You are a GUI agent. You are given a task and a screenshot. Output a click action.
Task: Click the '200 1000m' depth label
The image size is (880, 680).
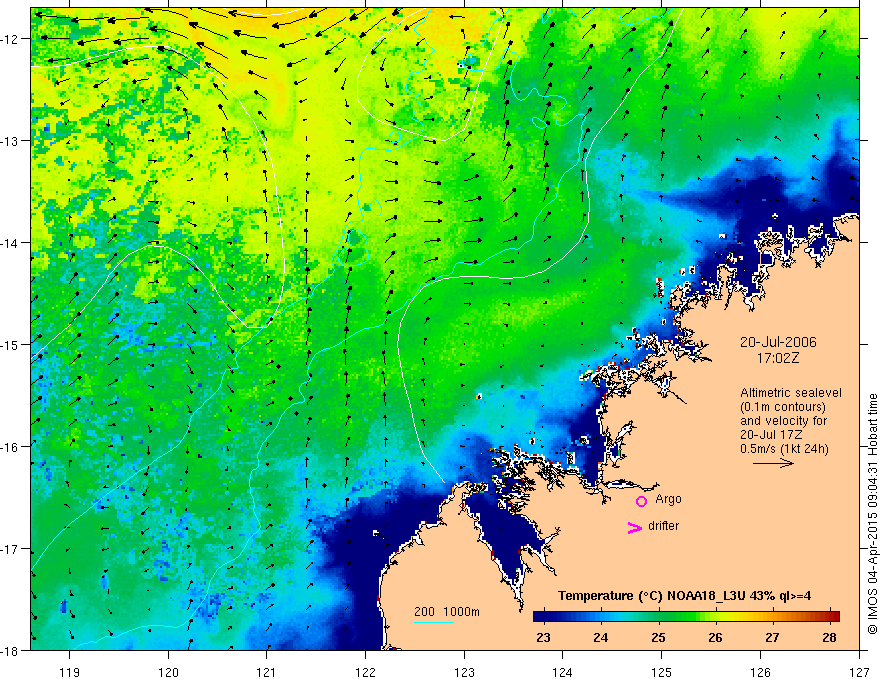pos(447,612)
